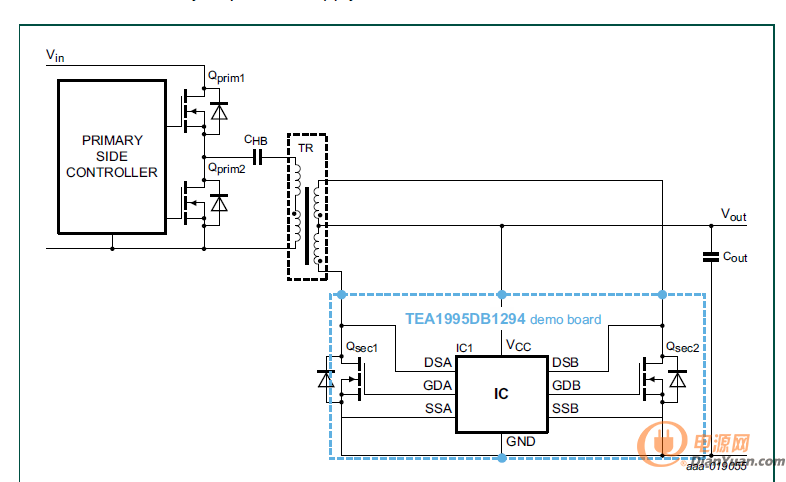Select the transformer lower secondary winding

click(x=318, y=248)
